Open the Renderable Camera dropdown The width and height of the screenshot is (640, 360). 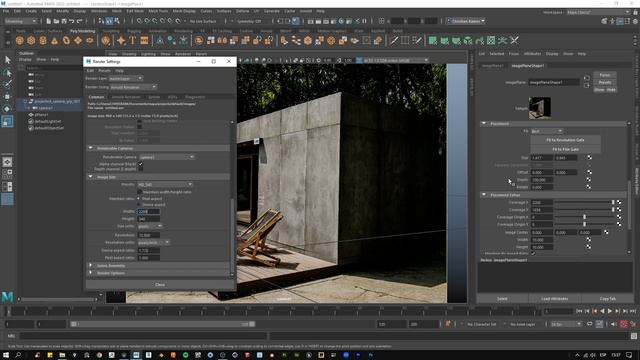click(167, 157)
